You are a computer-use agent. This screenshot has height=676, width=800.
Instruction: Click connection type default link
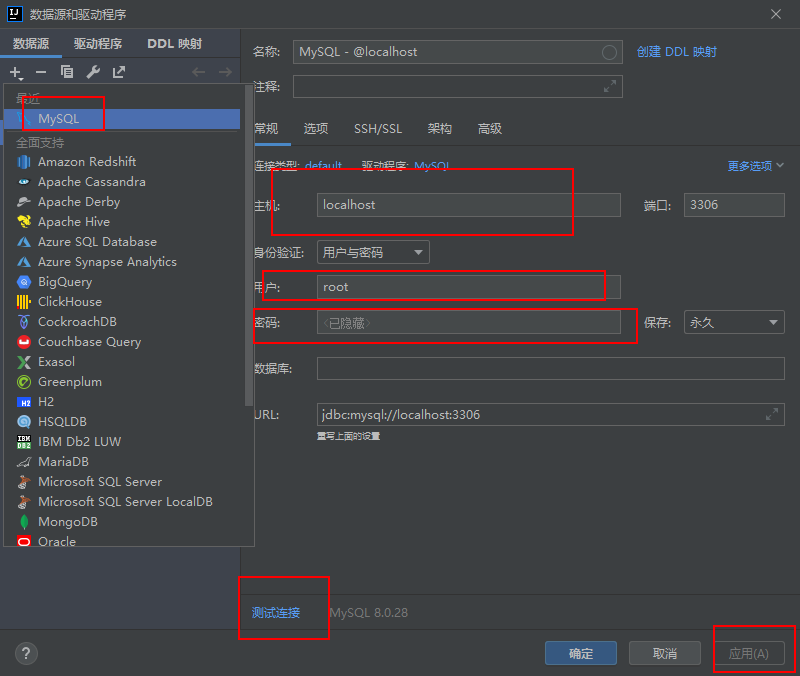323,165
